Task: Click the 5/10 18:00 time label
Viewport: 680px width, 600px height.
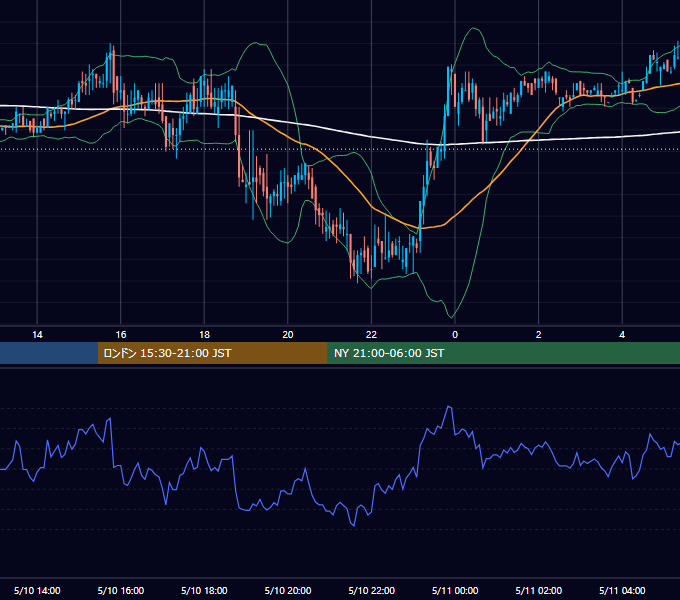Action: pos(204,590)
